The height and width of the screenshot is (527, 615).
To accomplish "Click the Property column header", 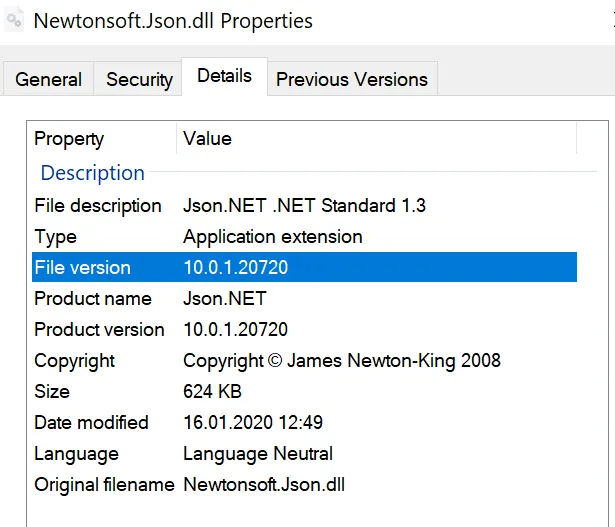I will (69, 139).
